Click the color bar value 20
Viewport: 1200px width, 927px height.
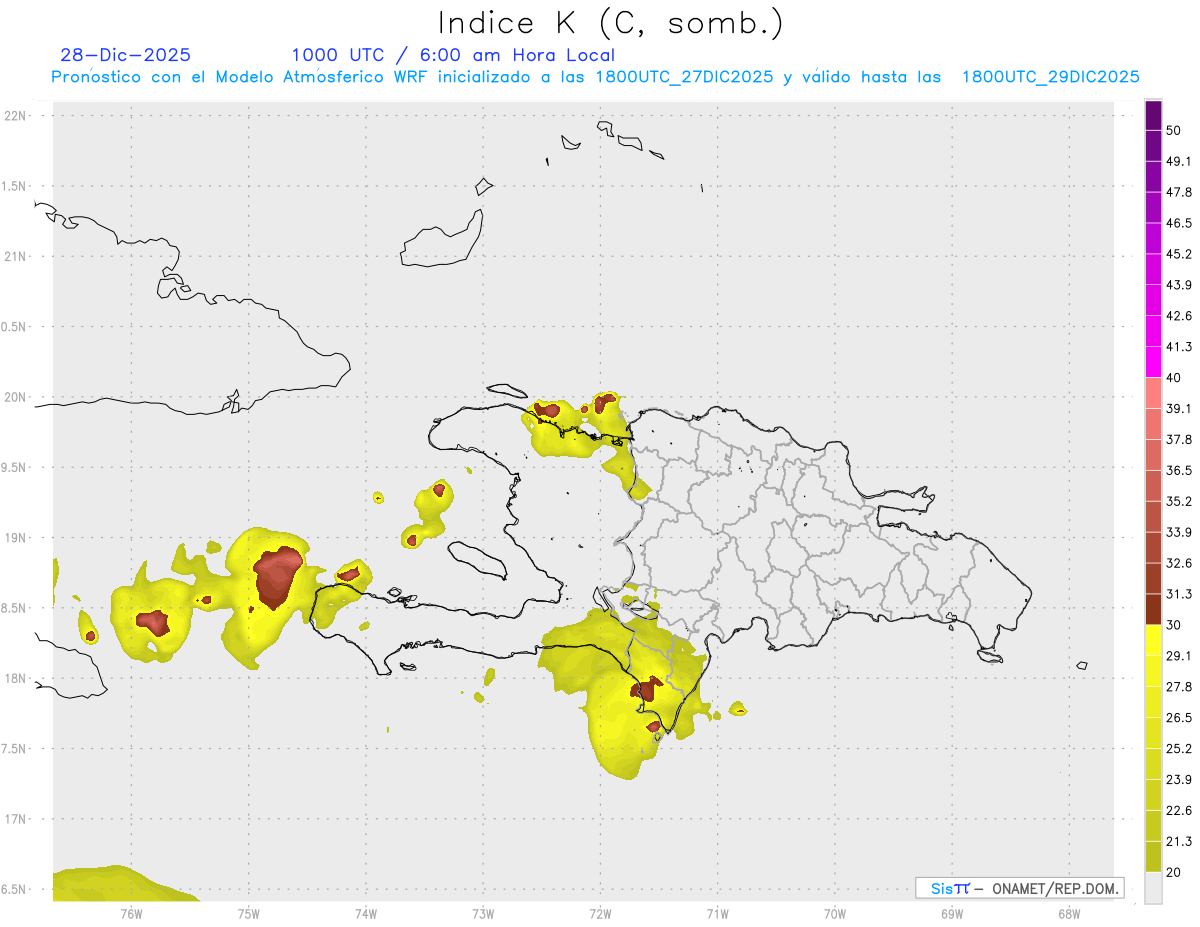click(1174, 872)
